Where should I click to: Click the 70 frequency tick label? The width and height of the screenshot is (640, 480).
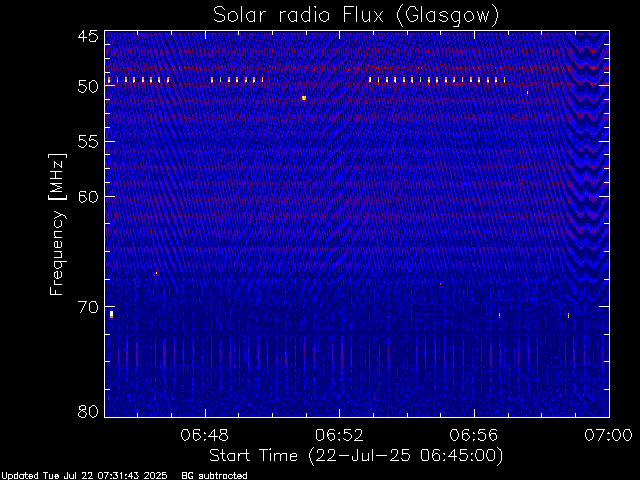coord(88,307)
